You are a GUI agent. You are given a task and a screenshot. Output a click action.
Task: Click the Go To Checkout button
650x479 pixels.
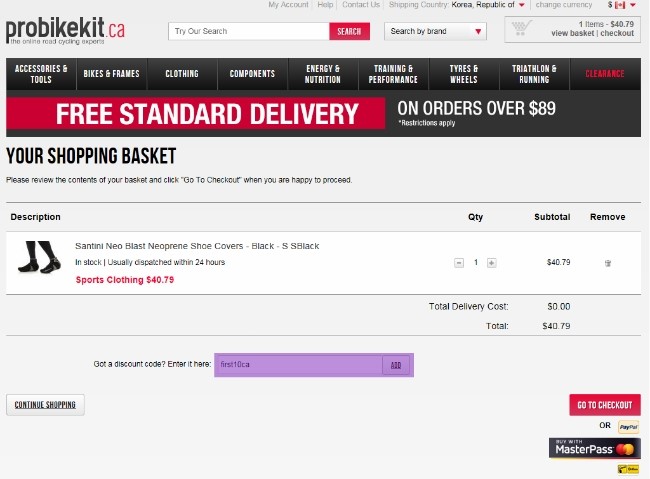(x=604, y=405)
